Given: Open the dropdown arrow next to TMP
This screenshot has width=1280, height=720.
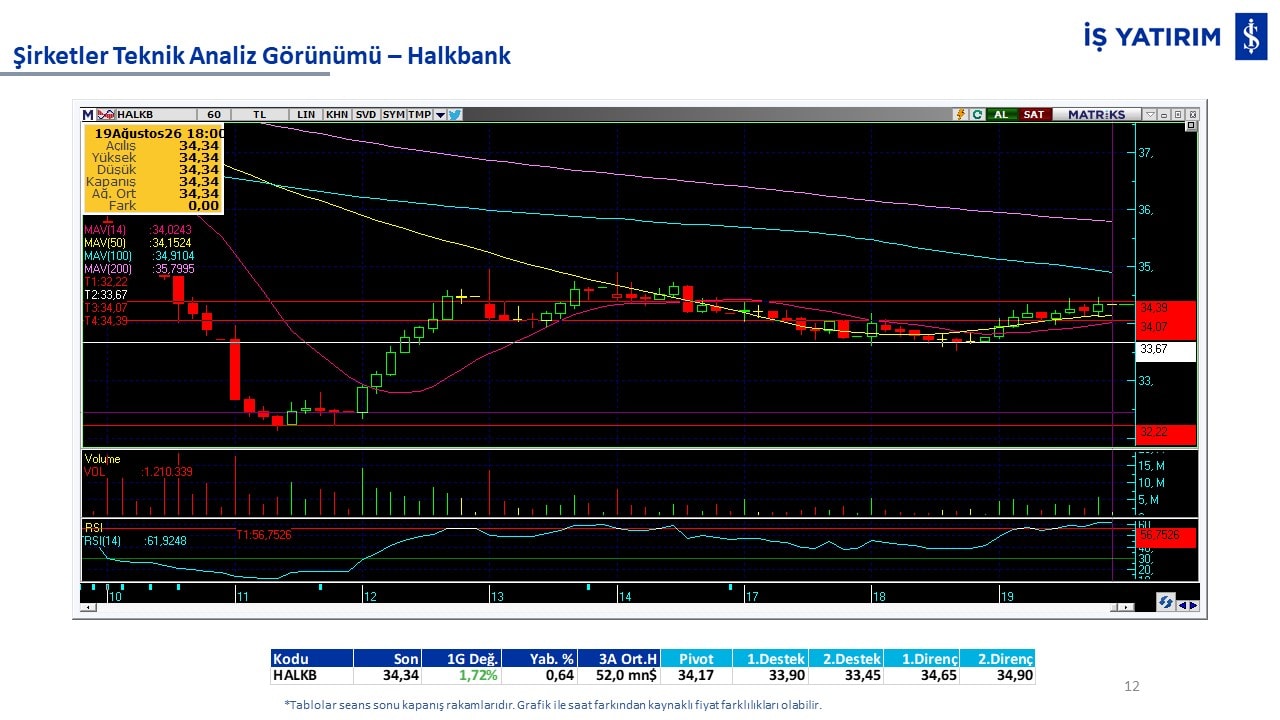Looking at the screenshot, I should (x=440, y=115).
